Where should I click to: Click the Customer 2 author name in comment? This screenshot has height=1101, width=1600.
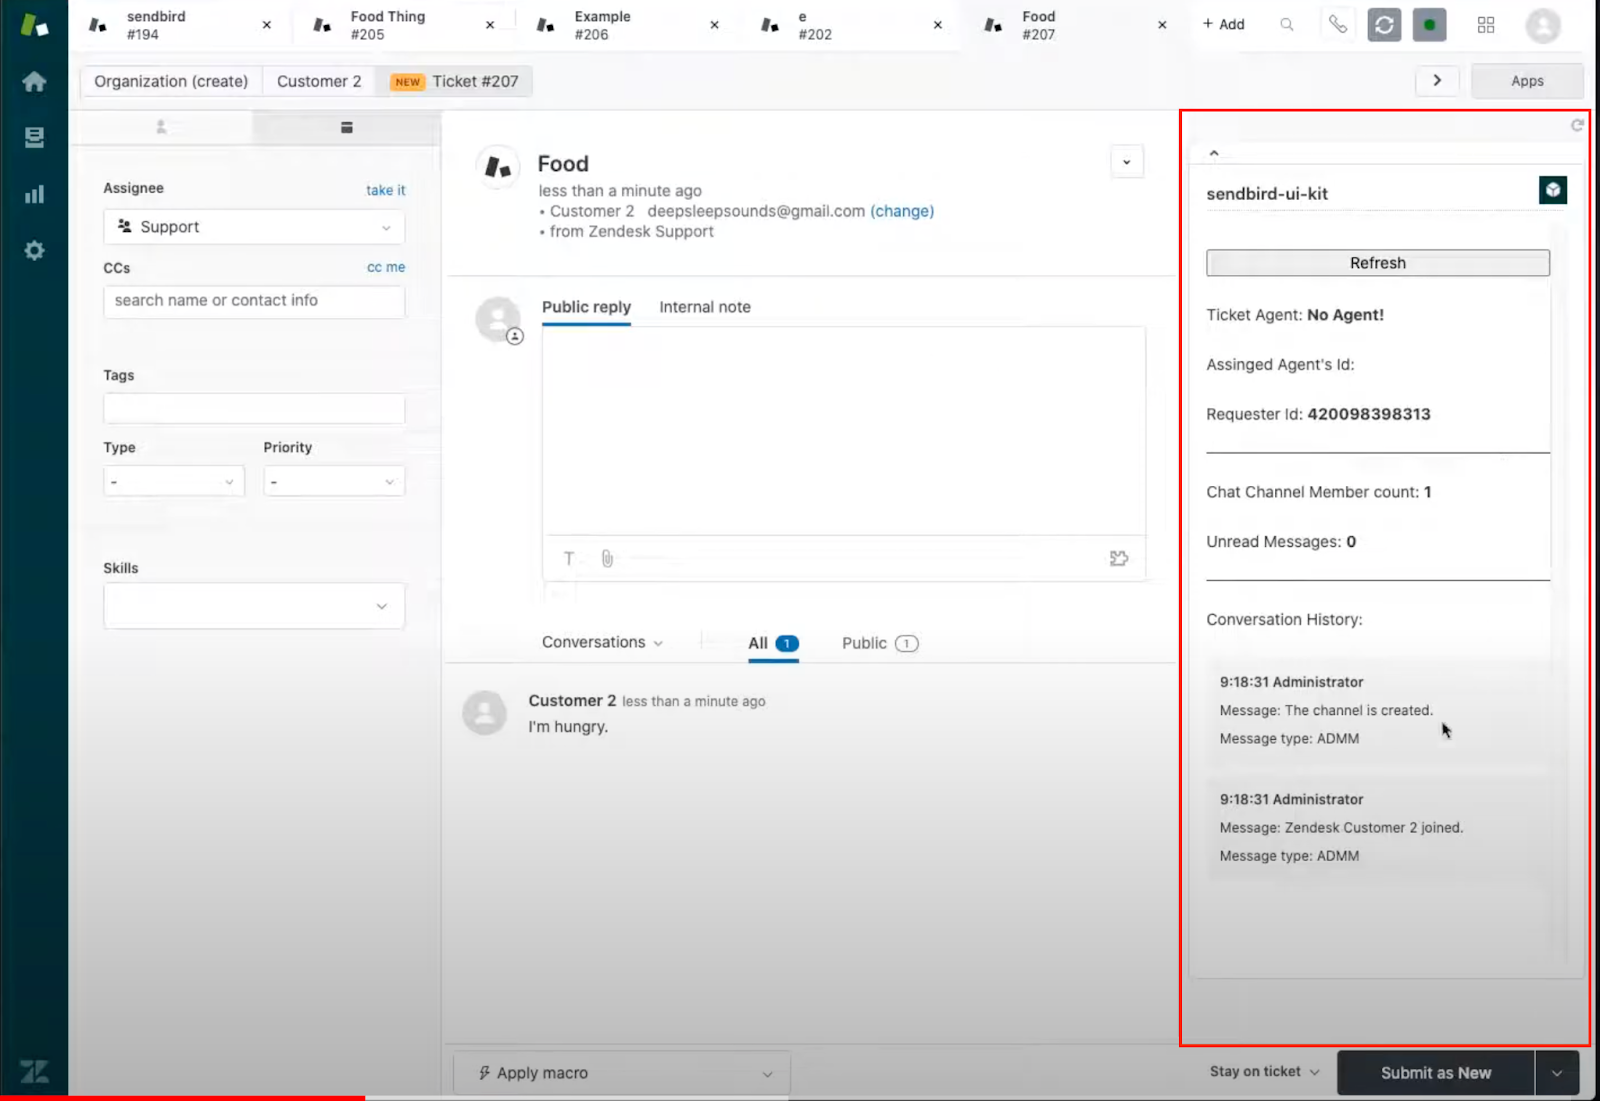tap(572, 701)
